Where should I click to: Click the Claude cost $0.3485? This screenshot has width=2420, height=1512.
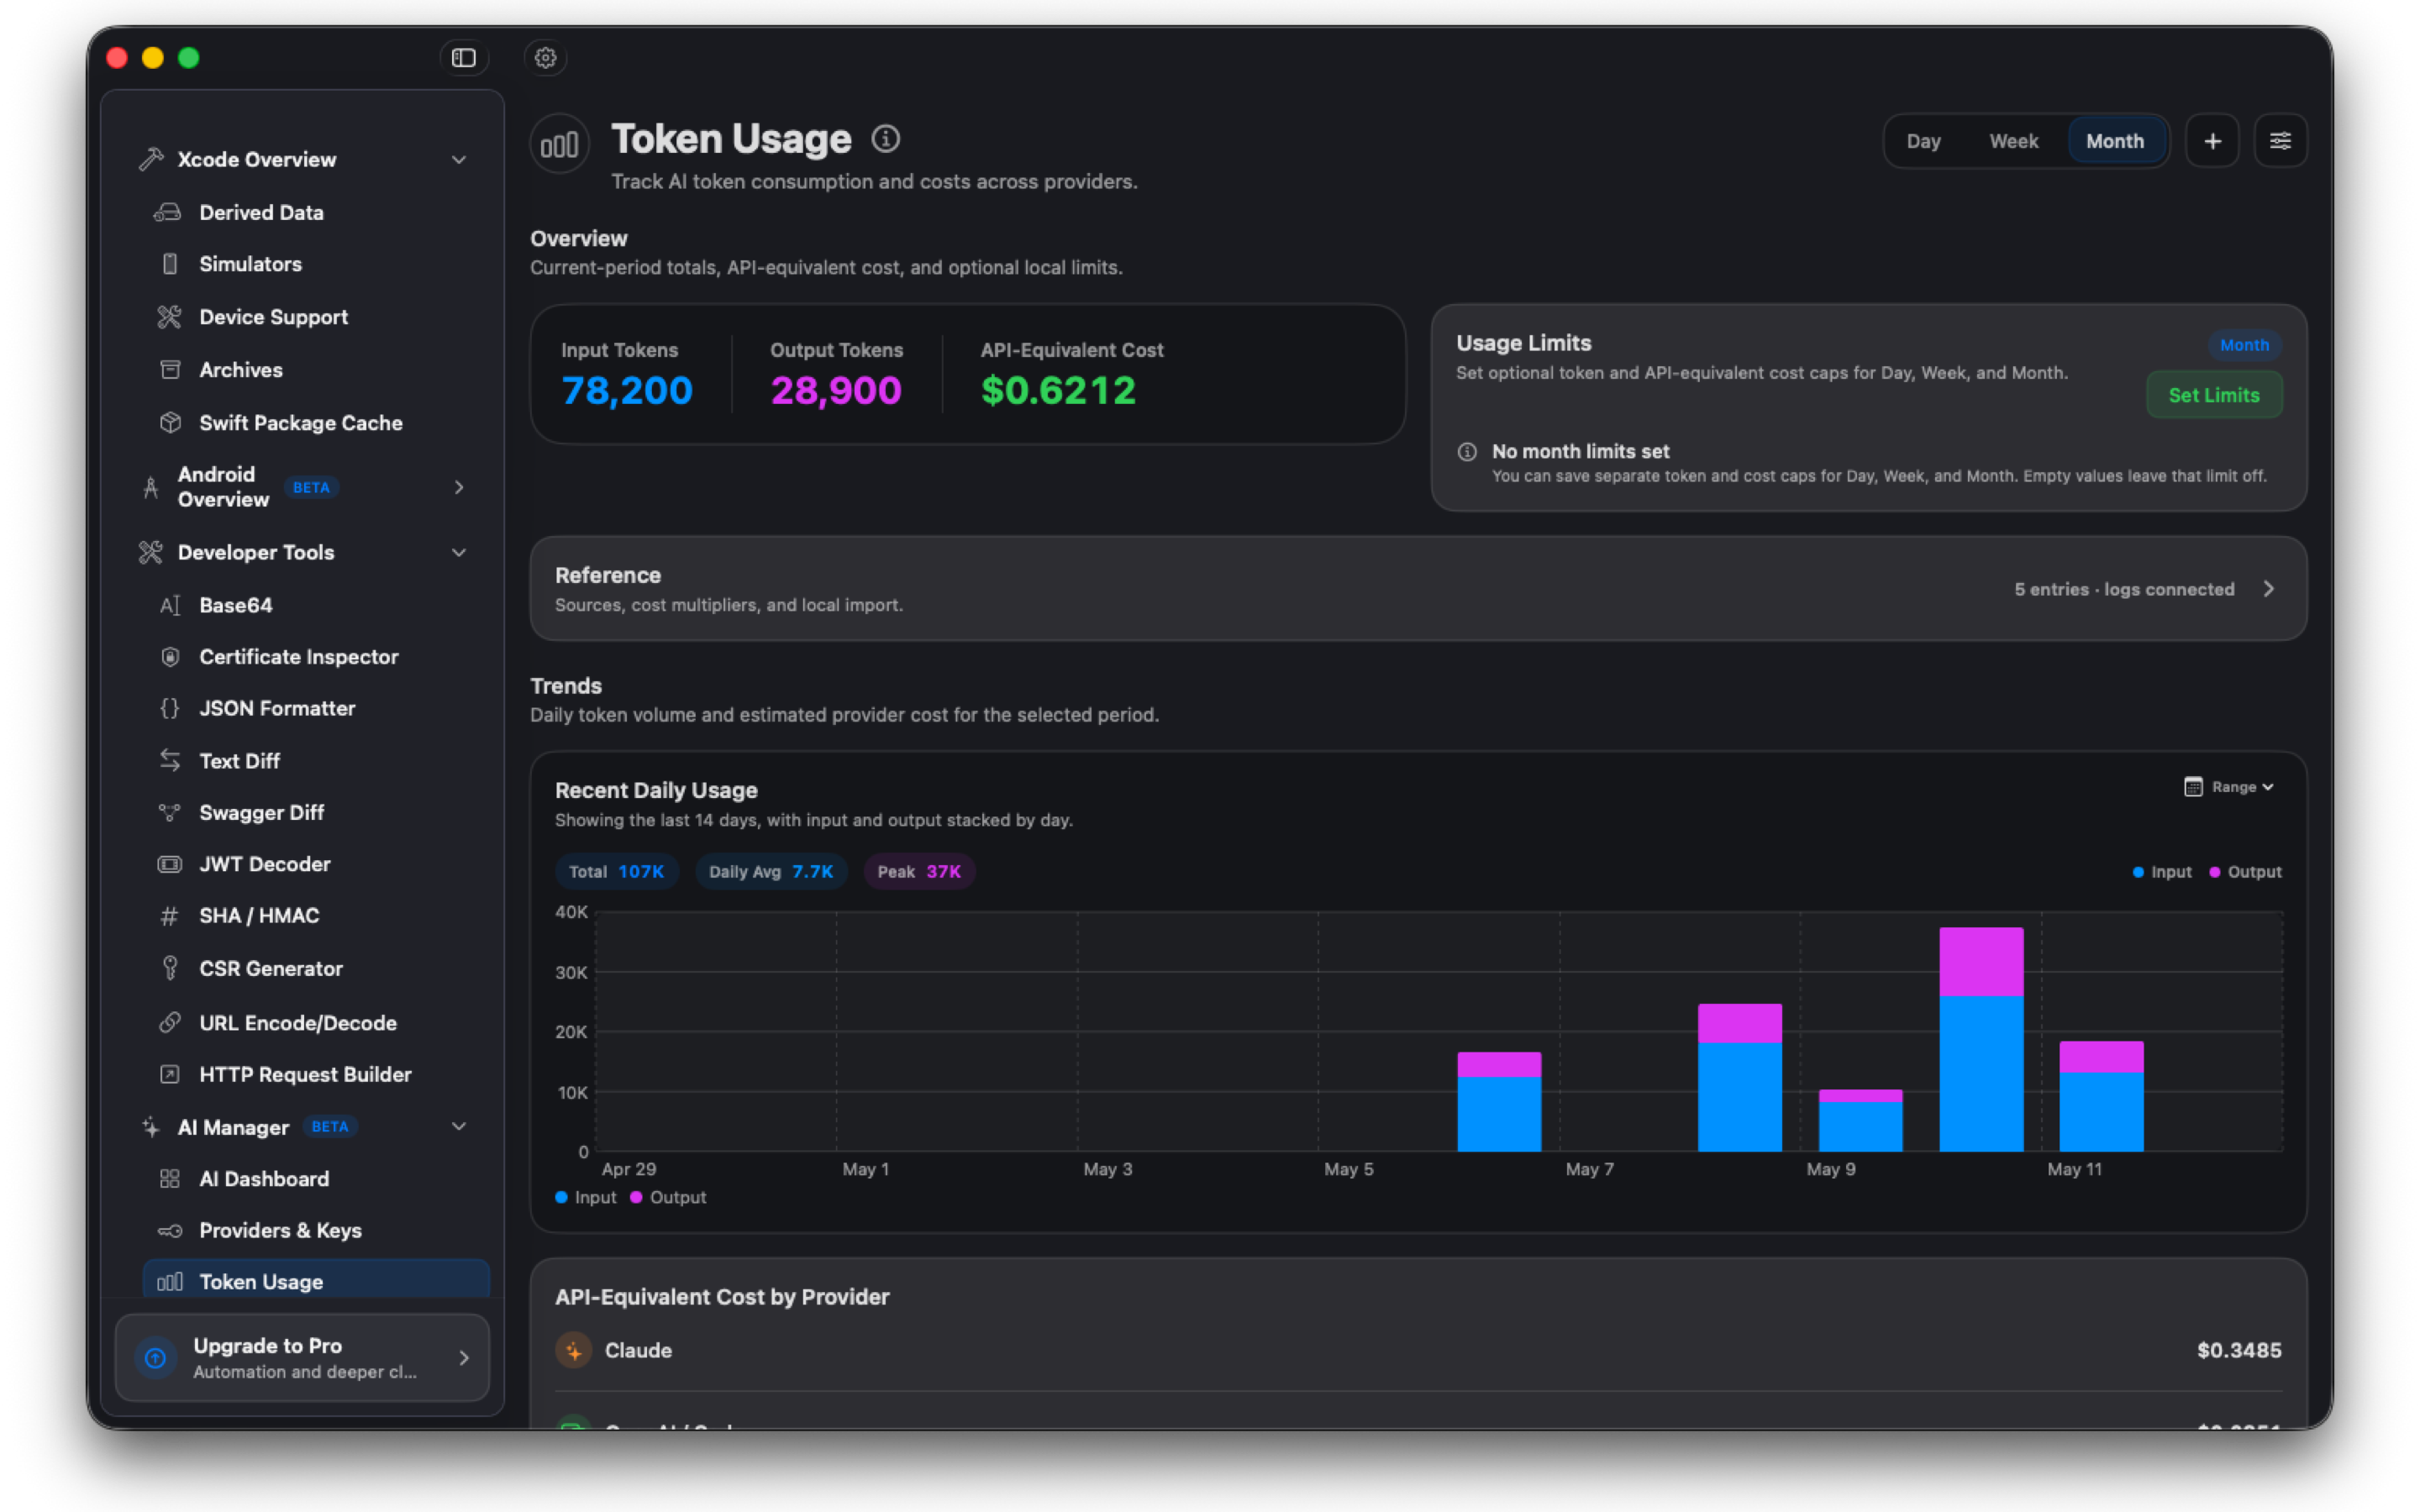pos(2239,1351)
